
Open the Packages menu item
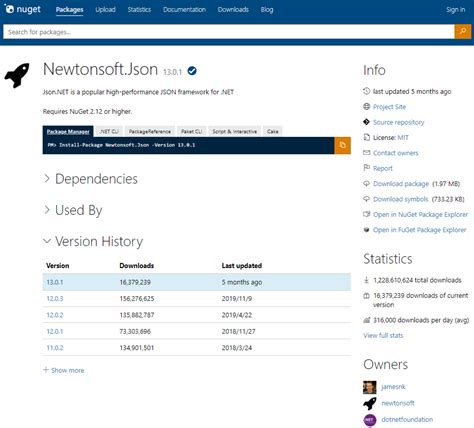coord(69,9)
